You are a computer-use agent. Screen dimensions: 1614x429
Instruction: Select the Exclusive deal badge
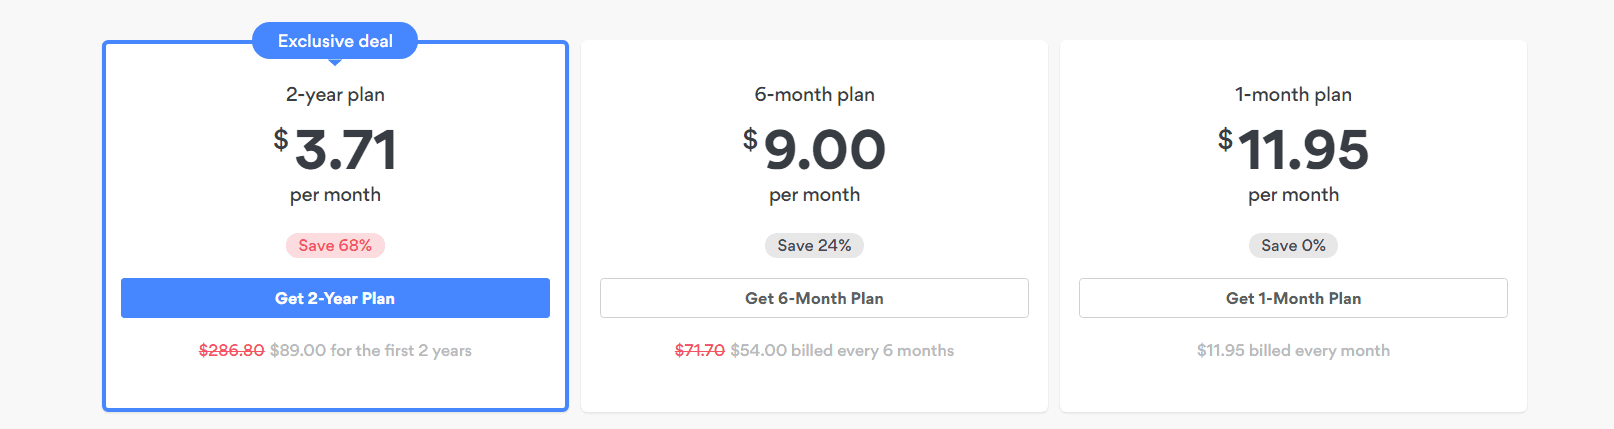pyautogui.click(x=335, y=41)
